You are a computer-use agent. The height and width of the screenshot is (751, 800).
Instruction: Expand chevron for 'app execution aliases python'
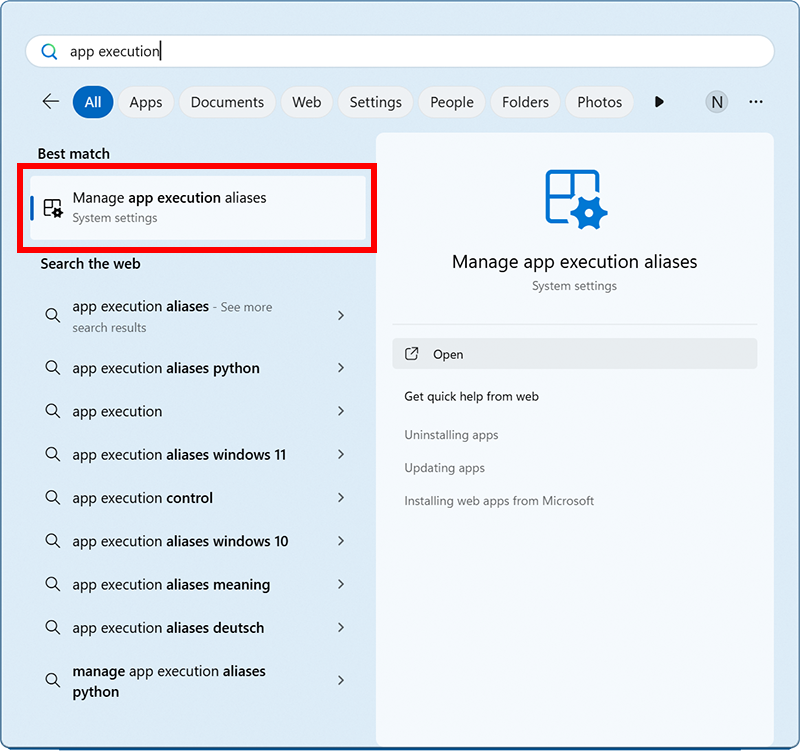pyautogui.click(x=341, y=368)
